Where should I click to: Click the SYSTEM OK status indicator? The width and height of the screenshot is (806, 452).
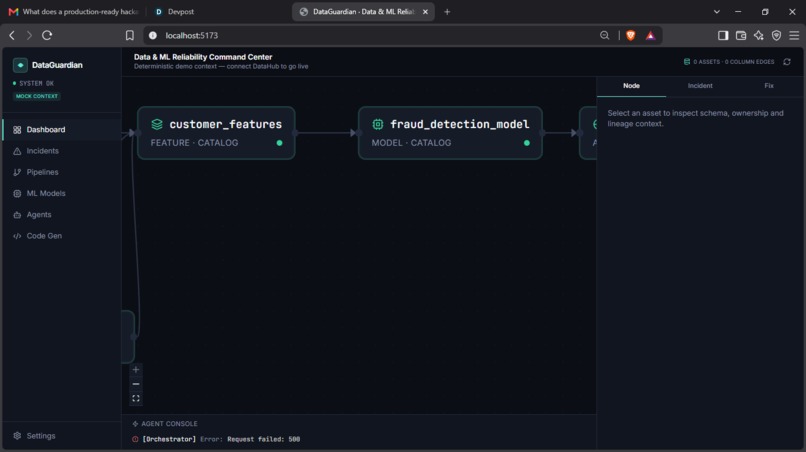tap(33, 83)
